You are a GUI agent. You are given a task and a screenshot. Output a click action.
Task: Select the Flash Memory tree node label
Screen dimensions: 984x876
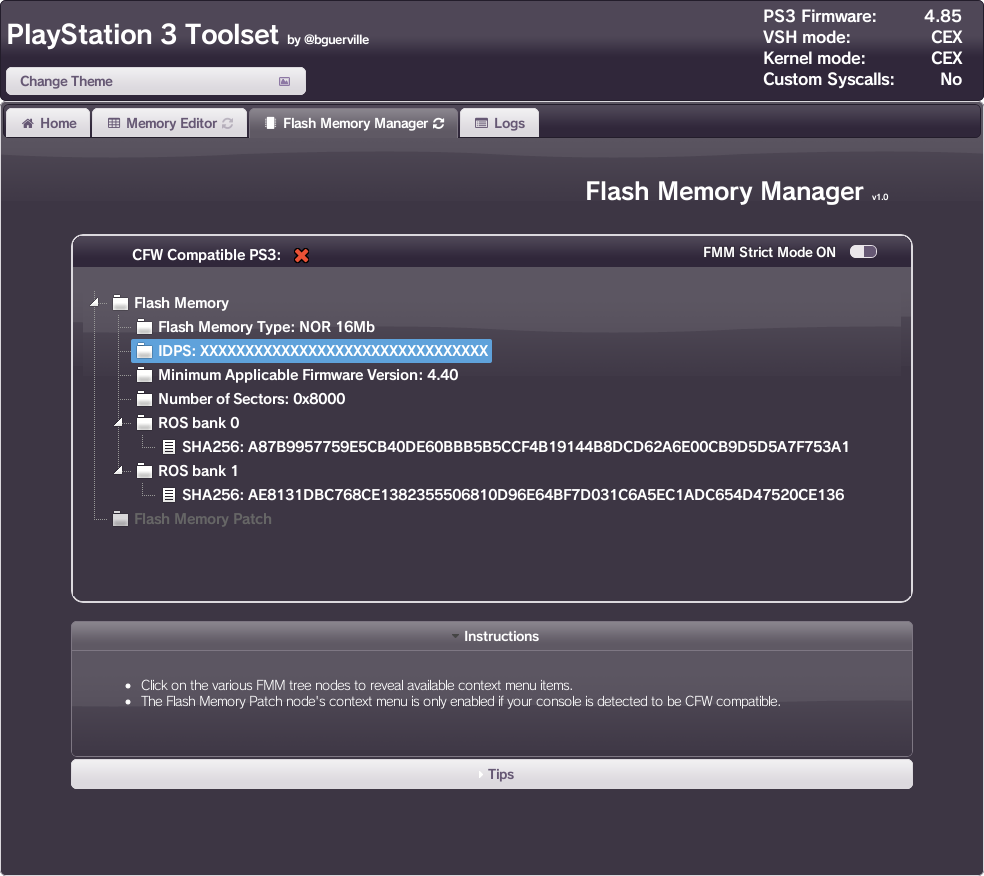coord(181,303)
